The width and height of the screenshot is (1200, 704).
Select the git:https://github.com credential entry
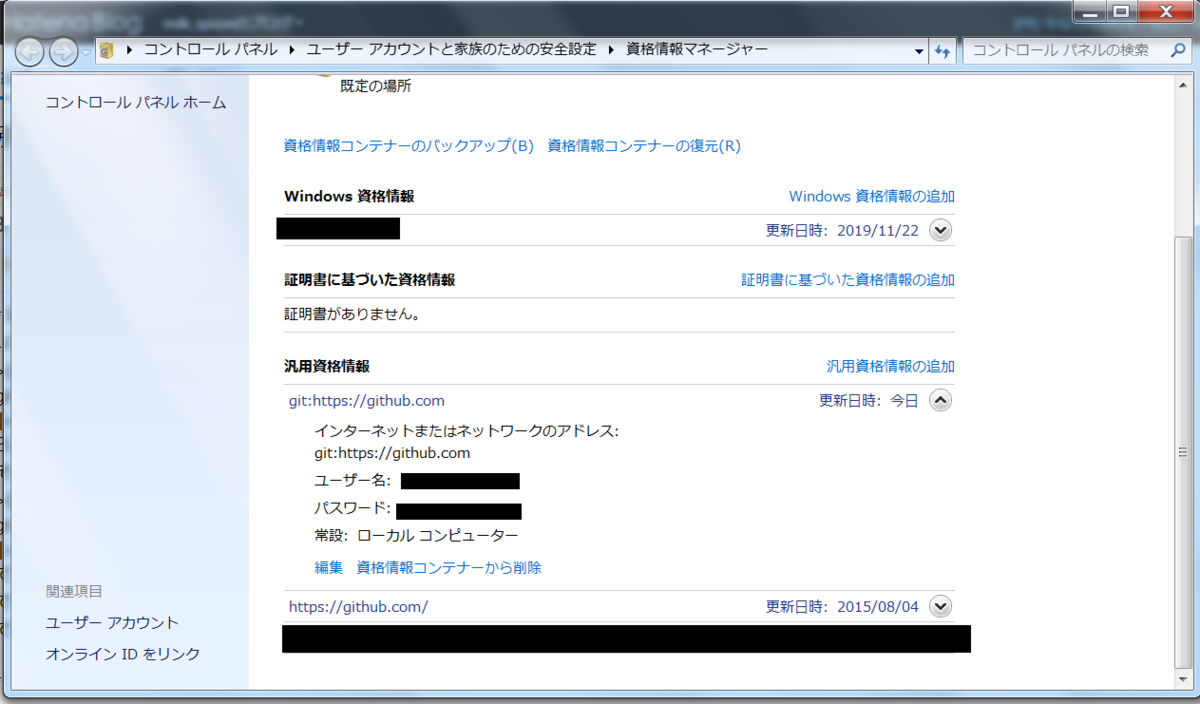pyautogui.click(x=367, y=401)
